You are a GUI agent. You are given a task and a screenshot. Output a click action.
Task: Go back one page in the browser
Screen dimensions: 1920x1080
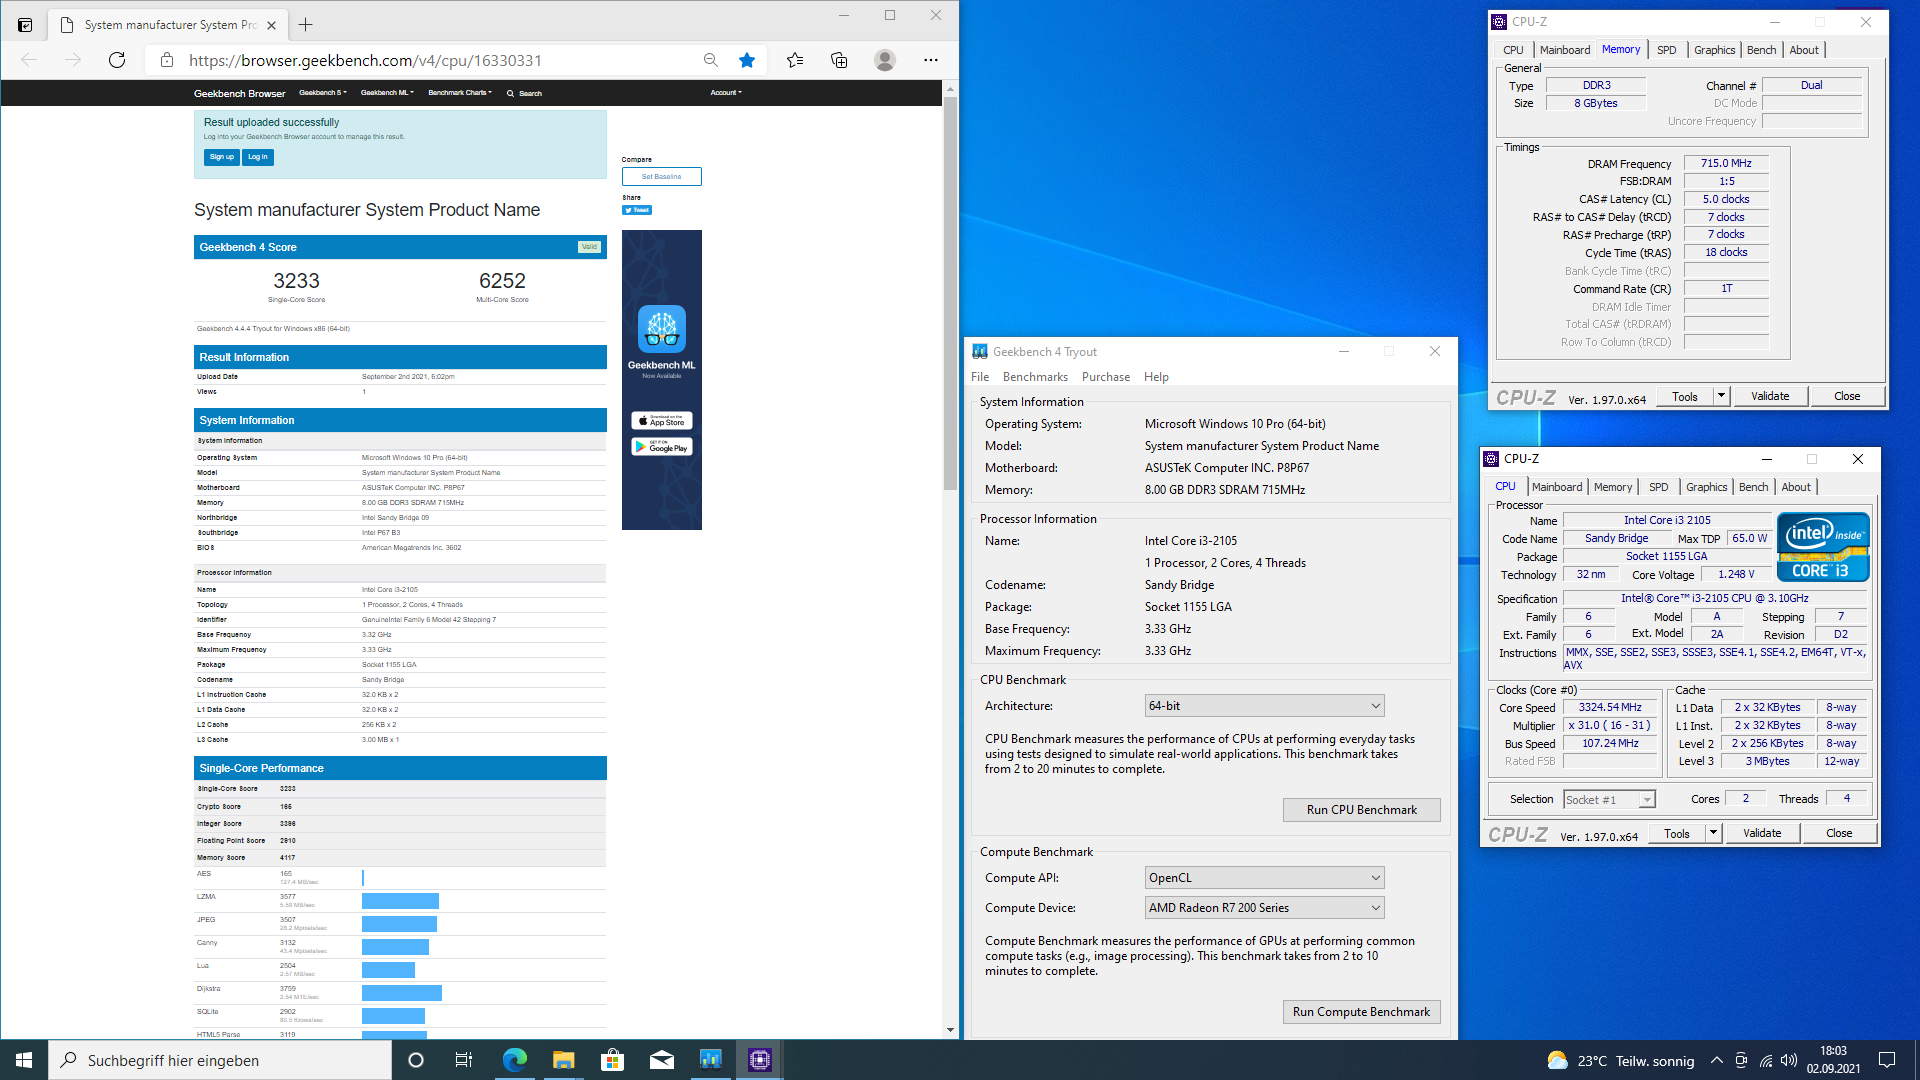(29, 60)
